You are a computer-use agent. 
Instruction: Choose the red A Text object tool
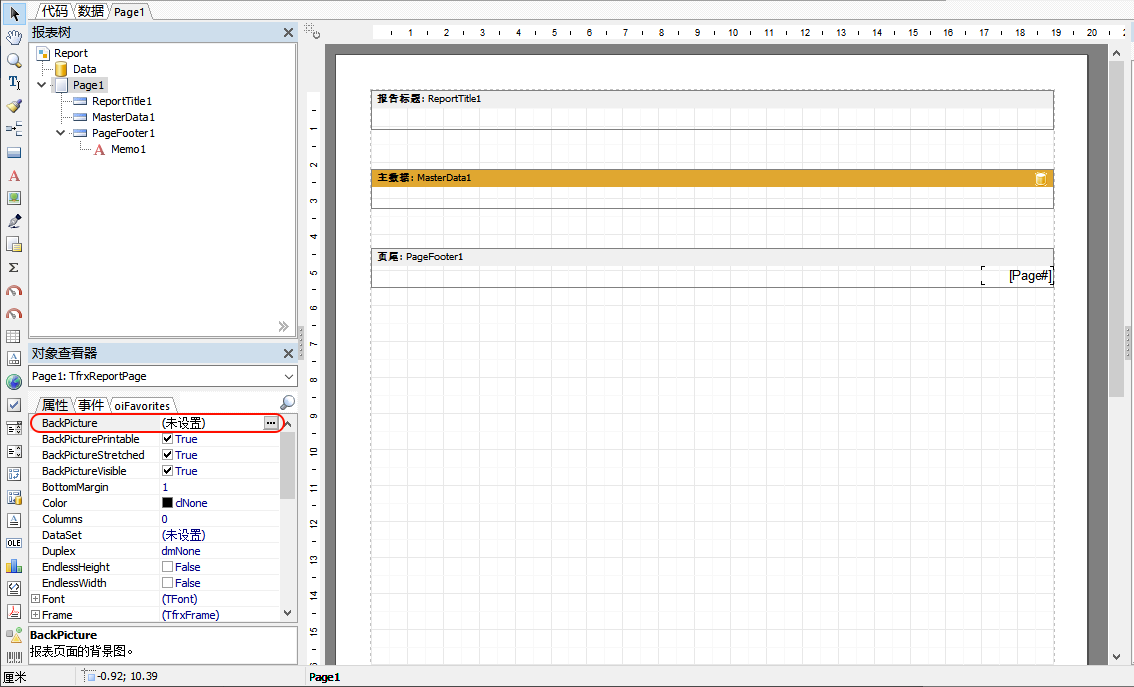[x=14, y=176]
